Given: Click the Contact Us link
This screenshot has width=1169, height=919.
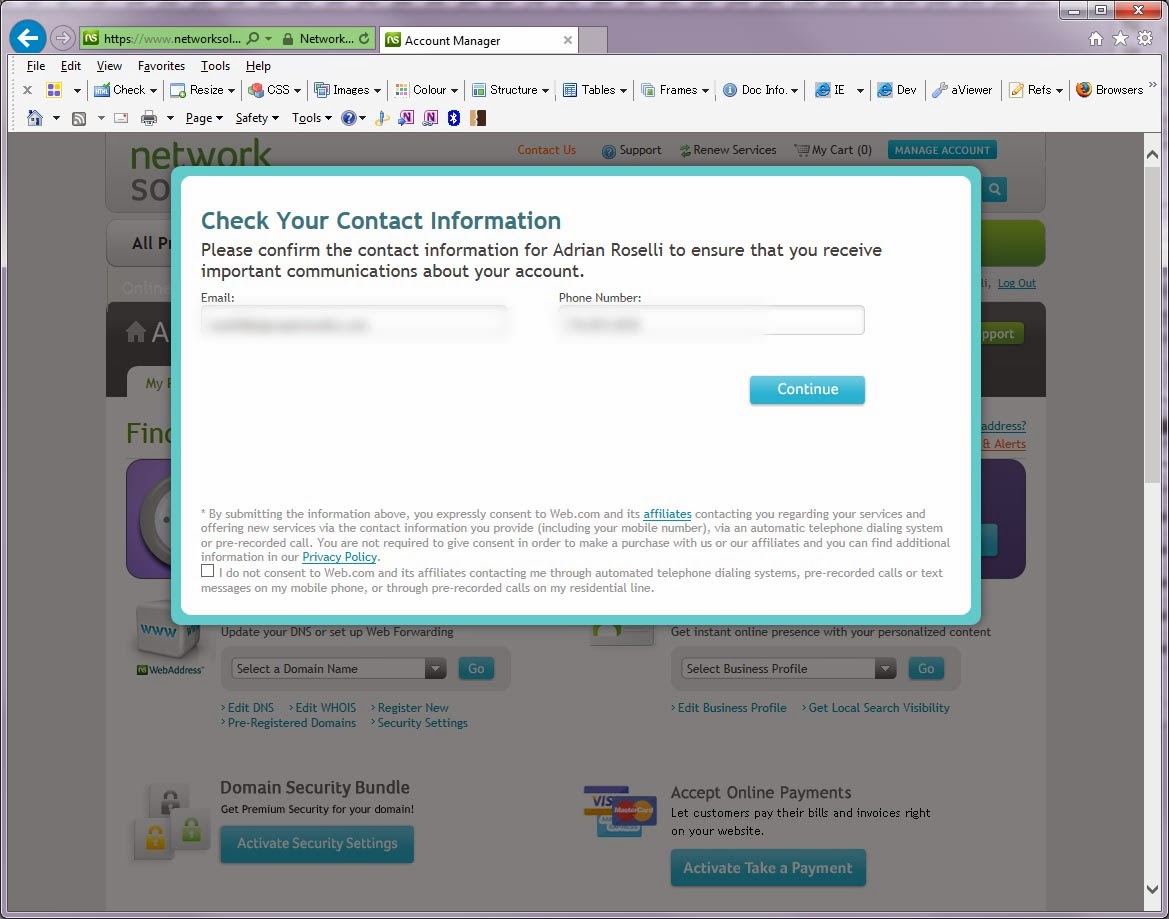Looking at the screenshot, I should [x=546, y=150].
